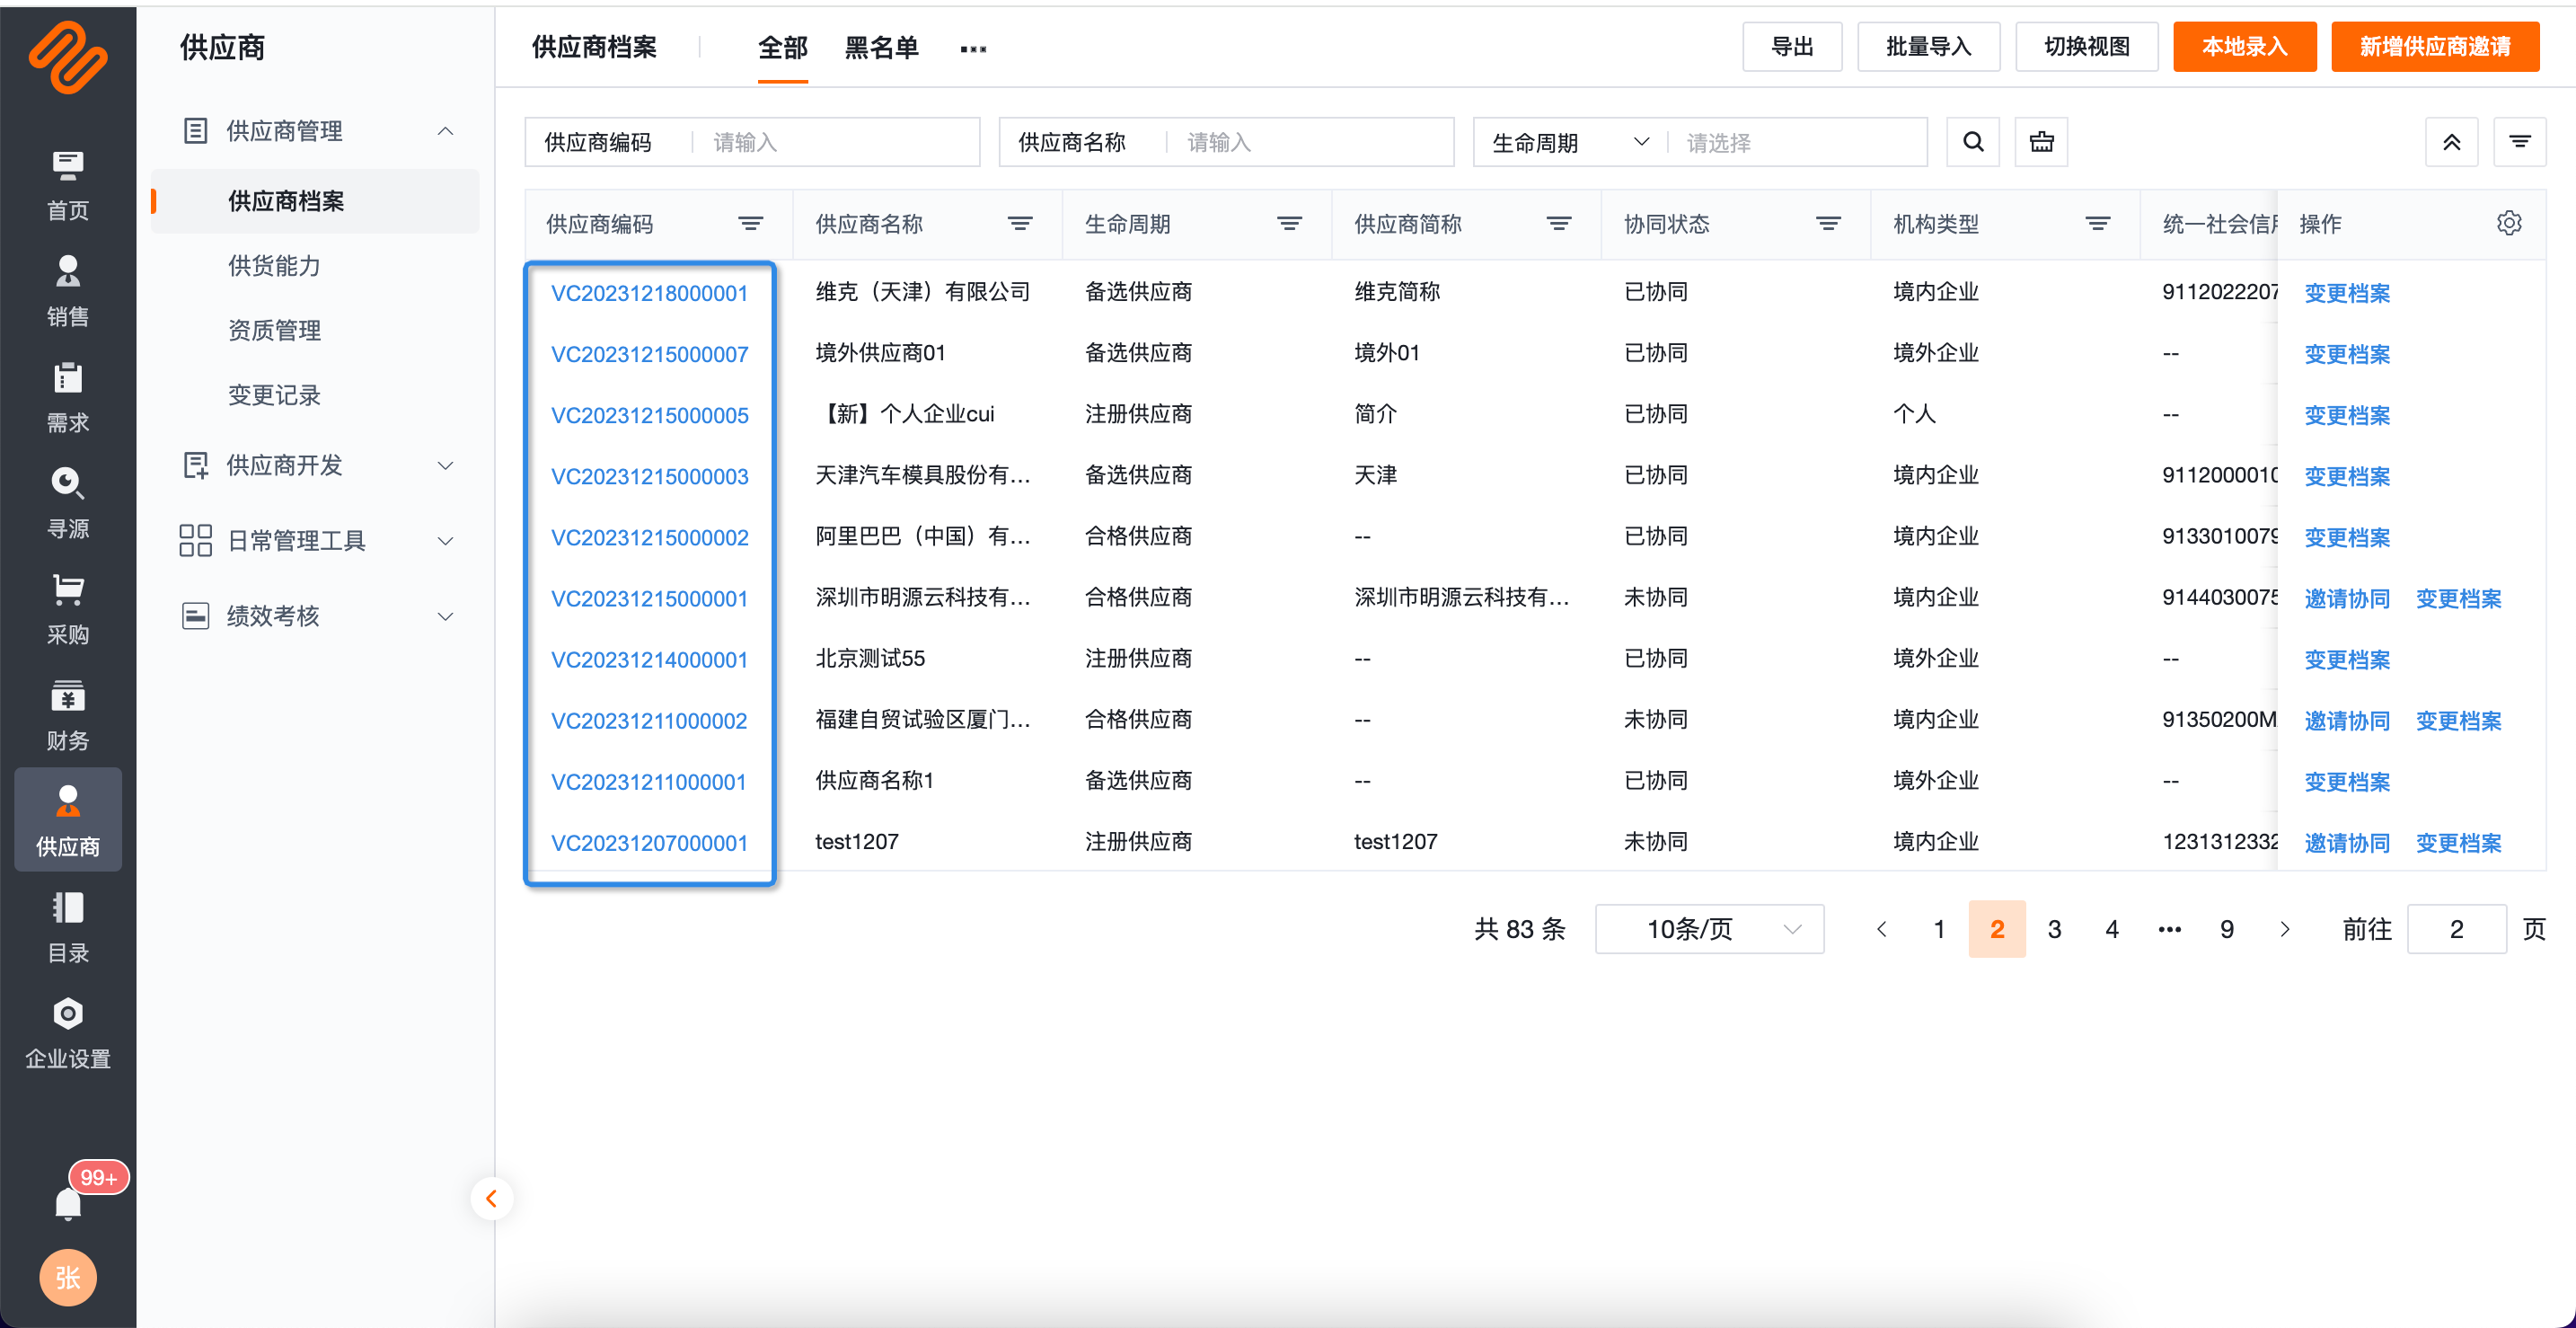Go to page 3 in pagination

tap(2054, 929)
